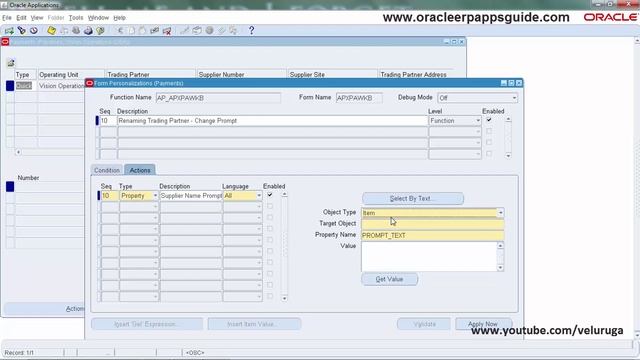
Task: Click the up arrow on the Value box scrollbar
Action: 500,246
